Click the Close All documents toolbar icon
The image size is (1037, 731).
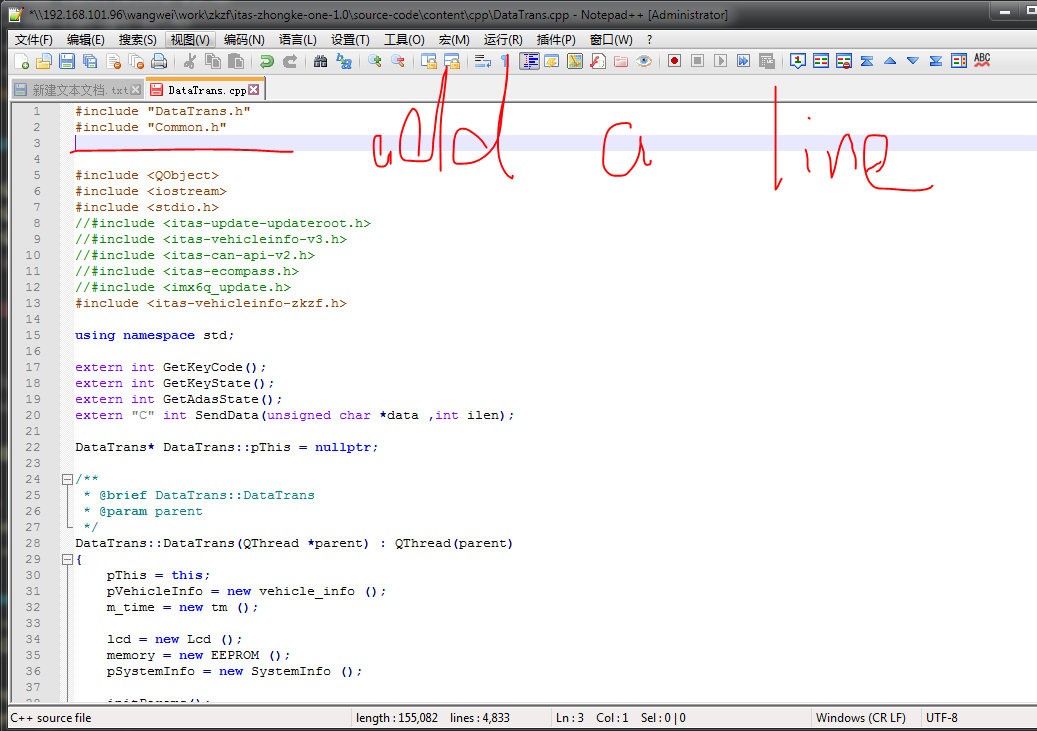pyautogui.click(x=136, y=62)
